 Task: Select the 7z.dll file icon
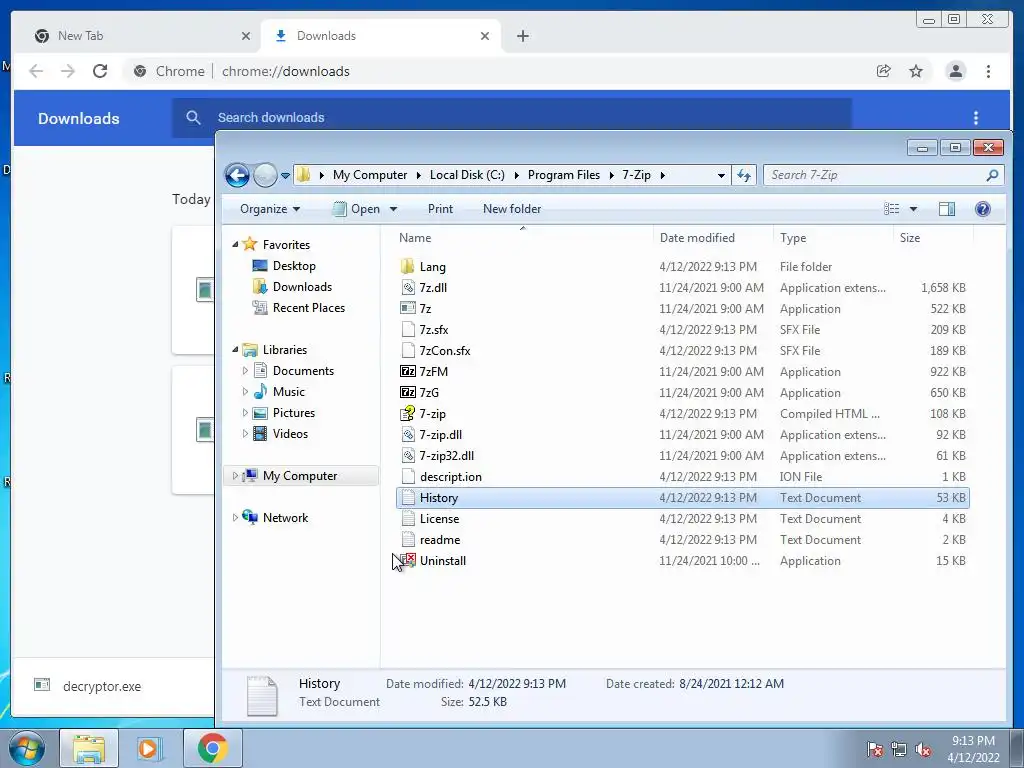coord(408,287)
